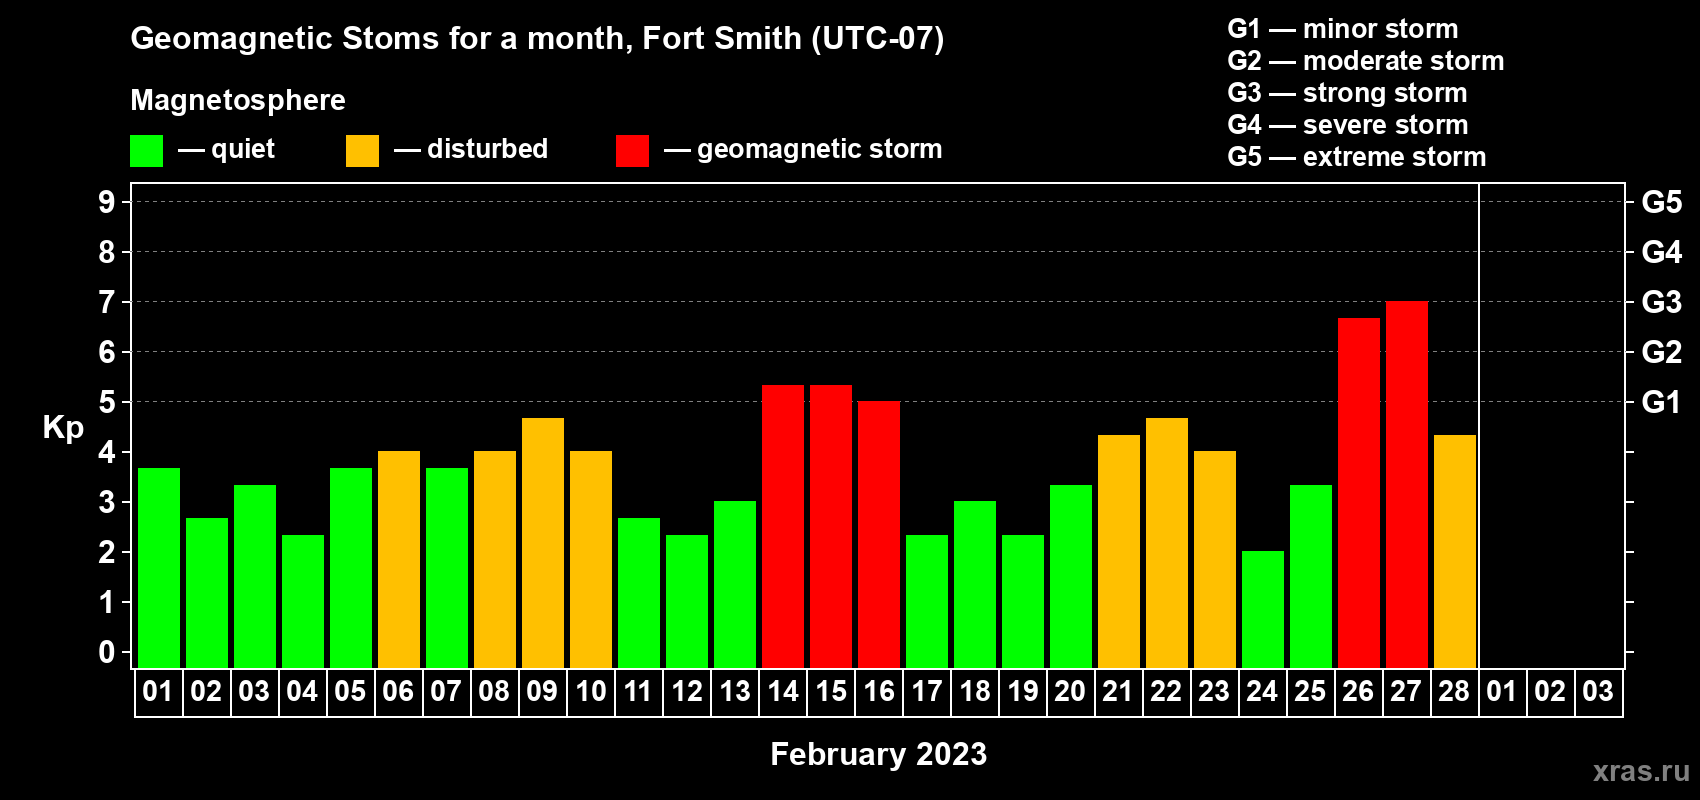Click the Kp axis value '0'
The height and width of the screenshot is (800, 1700).
107,652
